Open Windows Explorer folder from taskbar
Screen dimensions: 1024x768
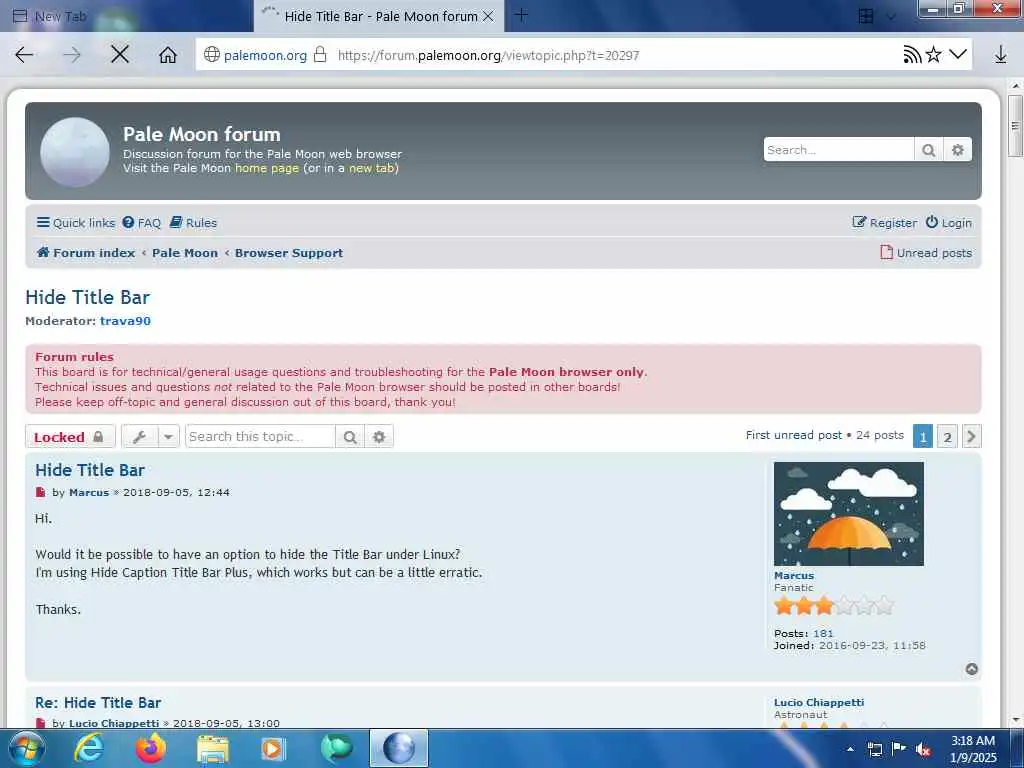[213, 750]
